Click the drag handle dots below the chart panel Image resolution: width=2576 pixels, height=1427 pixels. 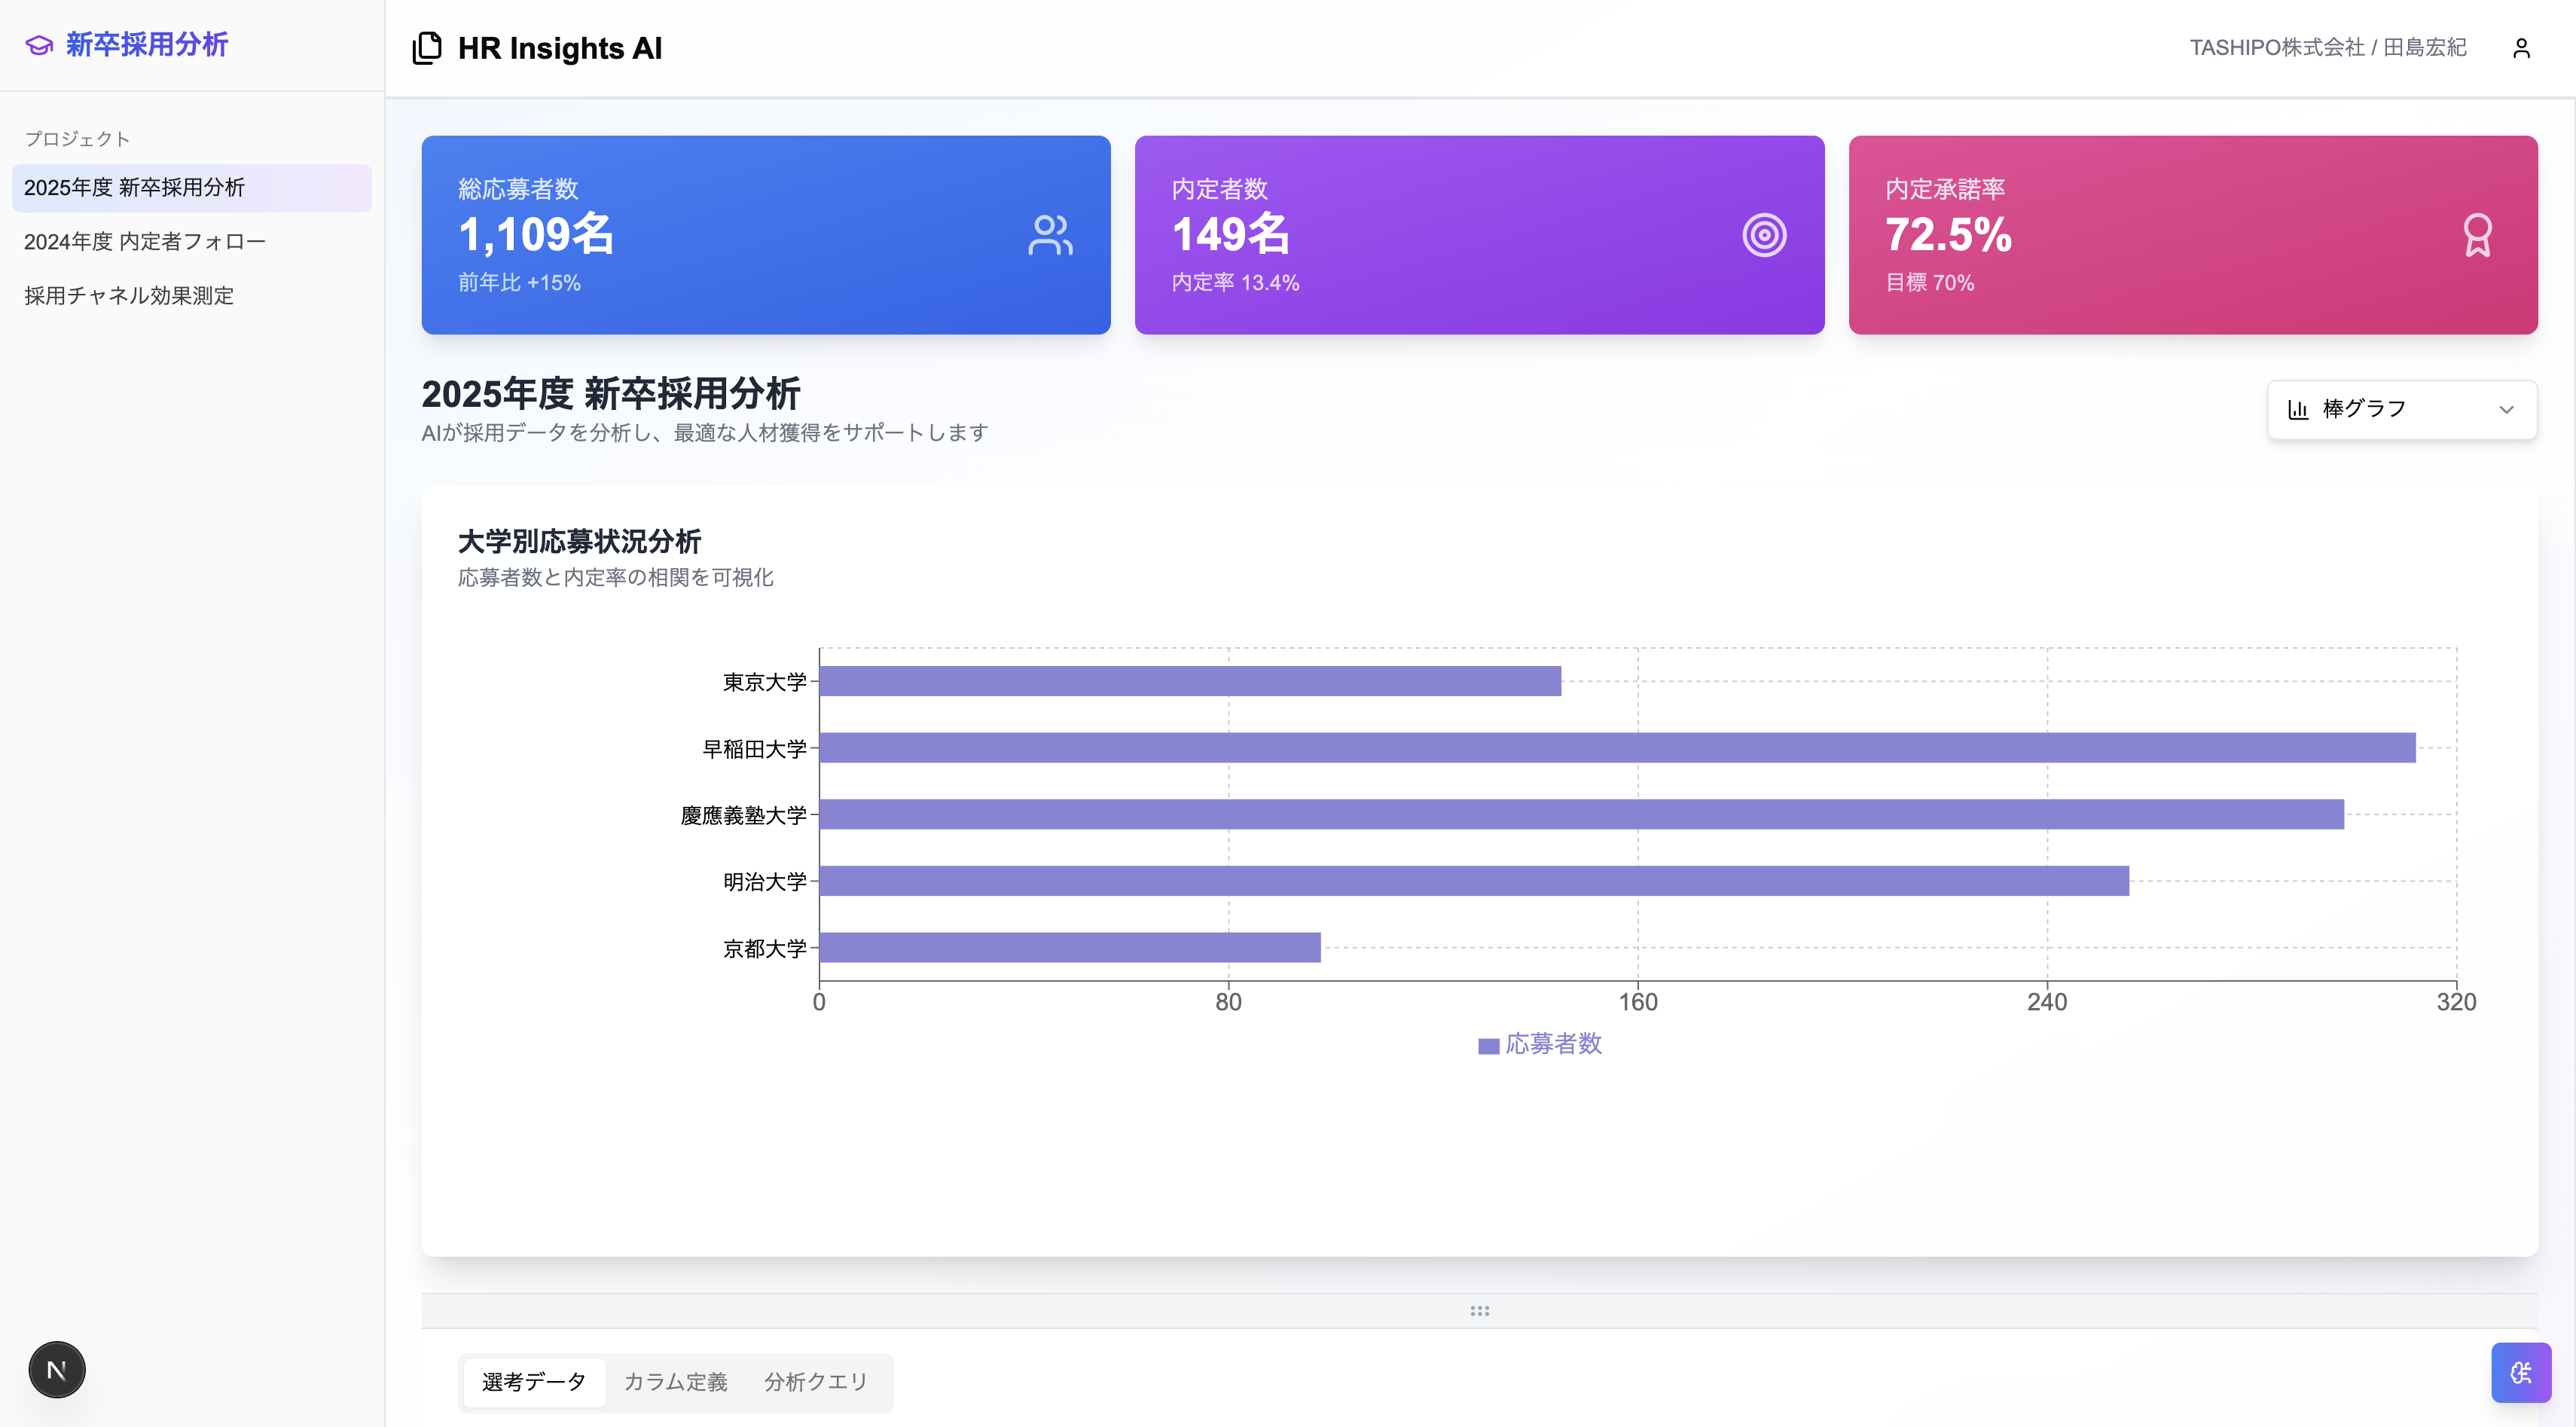pos(1479,1310)
